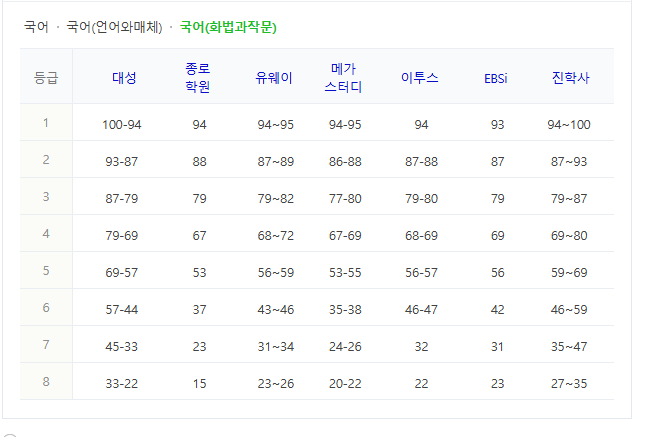Screen dimensions: 648x437
Task: Click the 46-47 cell under 이투스
Action: pos(421,310)
